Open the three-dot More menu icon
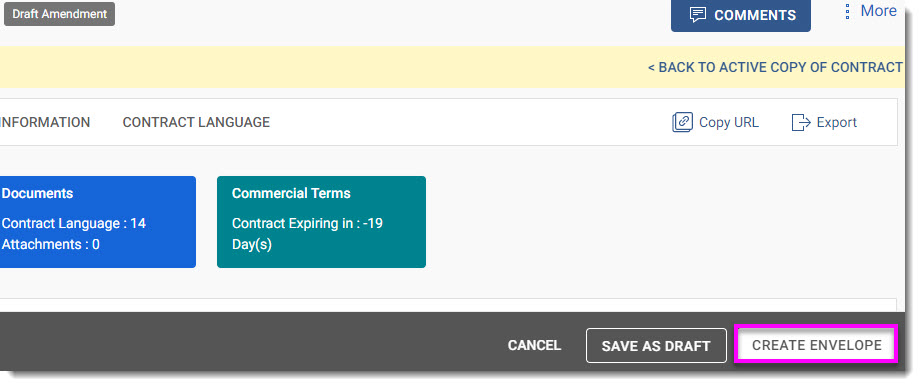The image size is (920, 386). [x=847, y=11]
